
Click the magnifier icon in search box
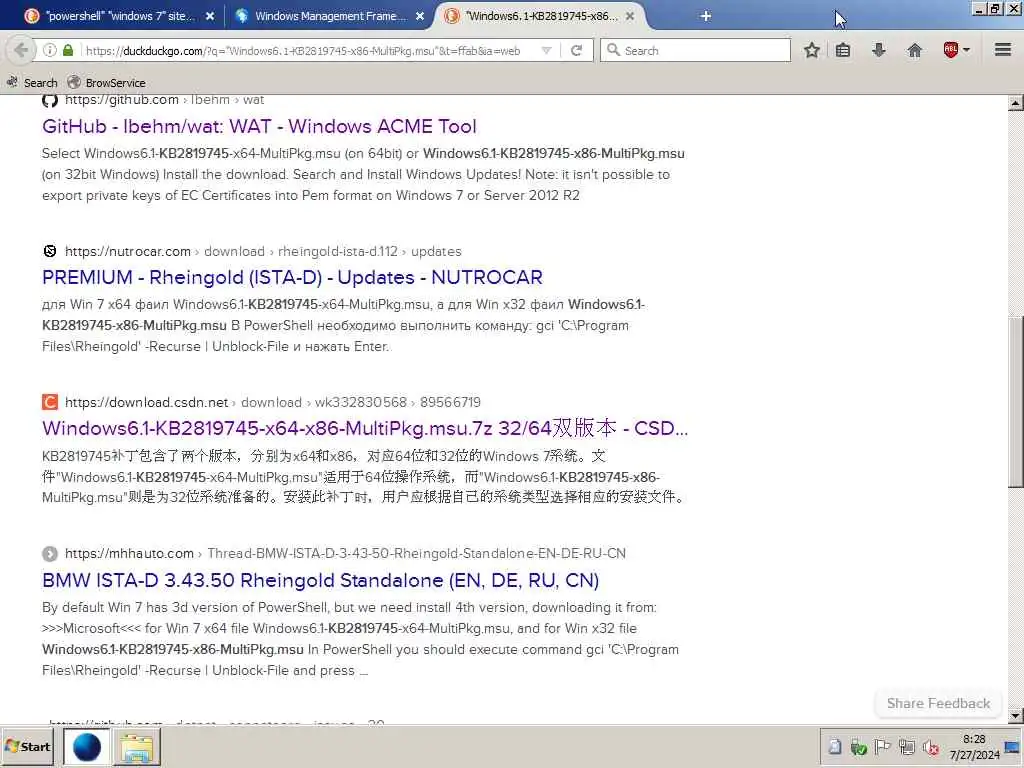click(613, 50)
